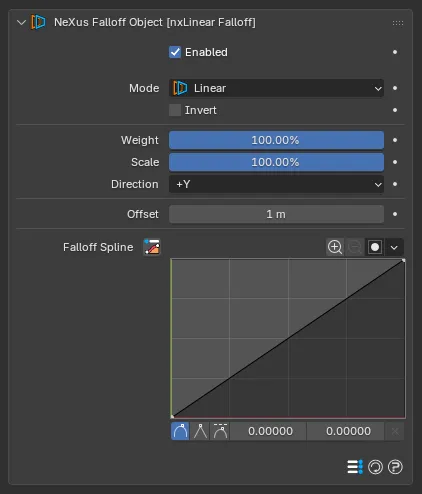Set handle type to Auto
The image size is (422, 494).
tap(180, 431)
